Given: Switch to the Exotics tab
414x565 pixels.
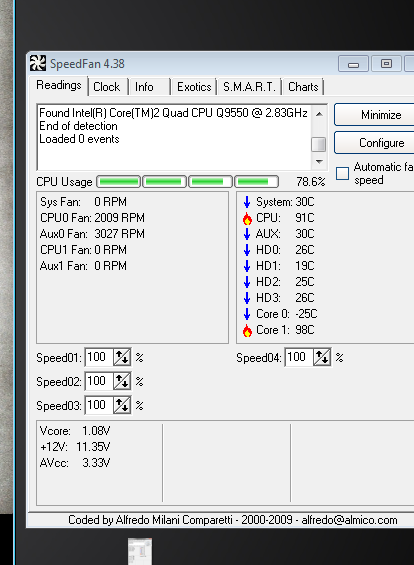Looking at the screenshot, I should pyautogui.click(x=194, y=87).
